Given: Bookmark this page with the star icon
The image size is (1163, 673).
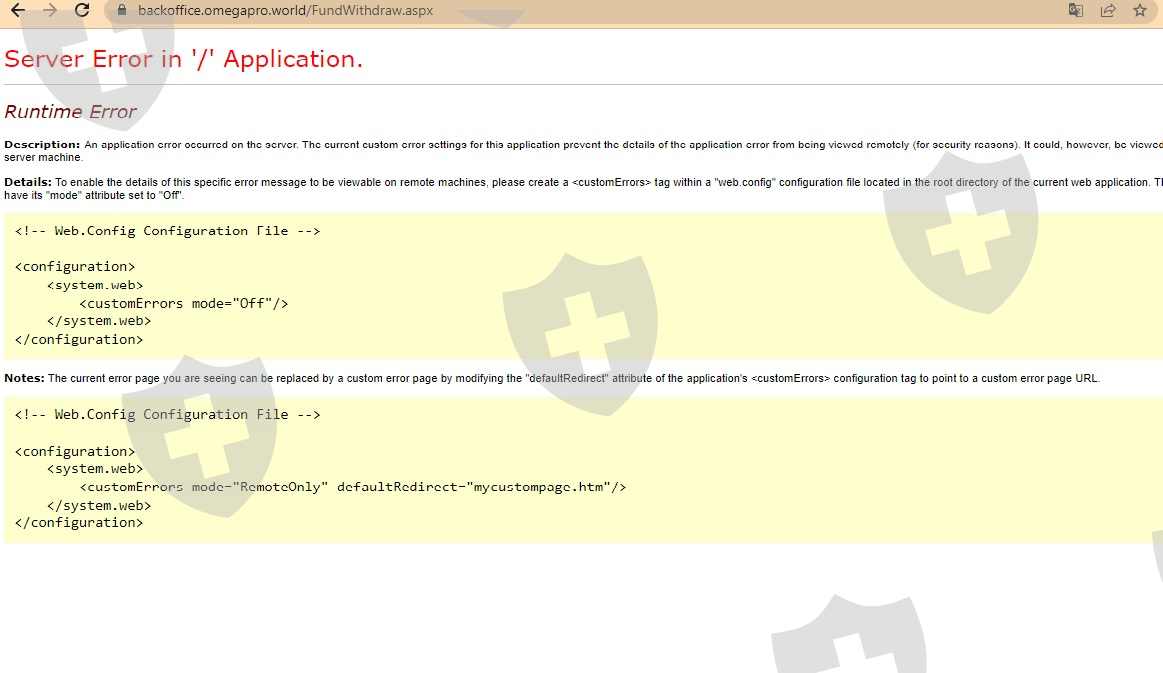Looking at the screenshot, I should tap(1139, 11).
